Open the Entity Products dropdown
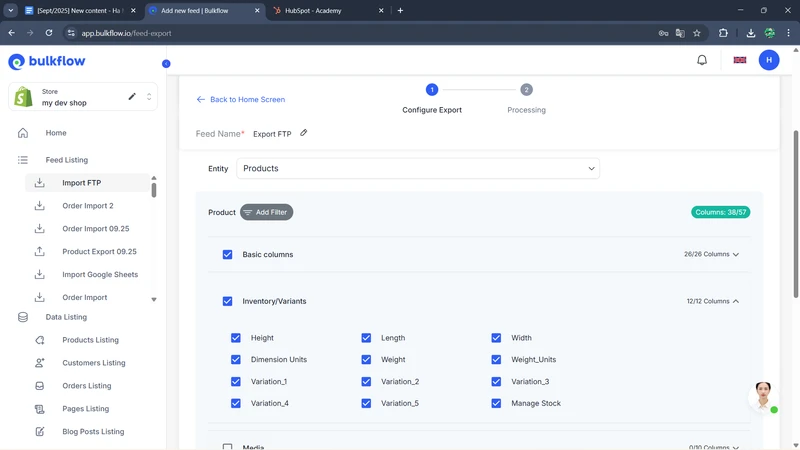 417,169
